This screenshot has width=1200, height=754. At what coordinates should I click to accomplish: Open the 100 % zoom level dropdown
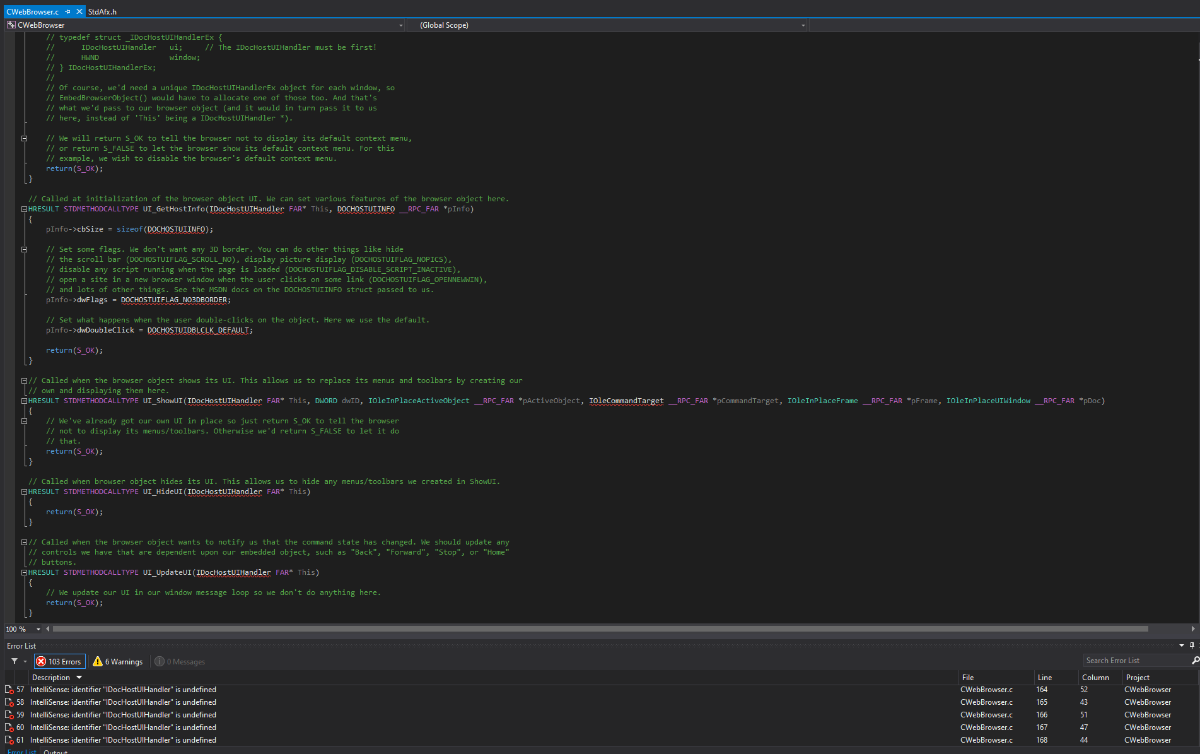pos(40,629)
